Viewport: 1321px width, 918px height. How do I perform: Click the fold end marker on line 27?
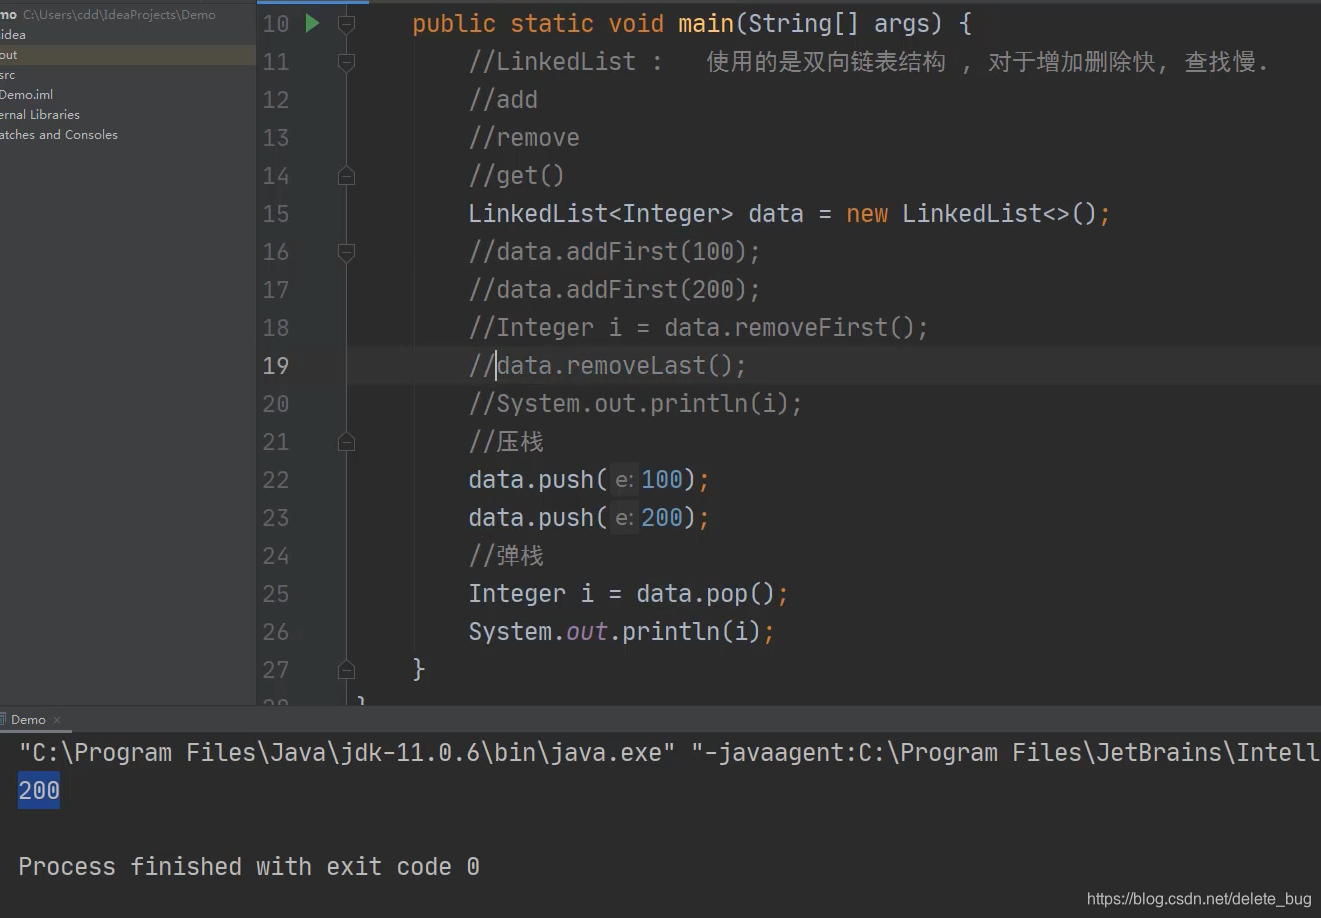pos(346,670)
